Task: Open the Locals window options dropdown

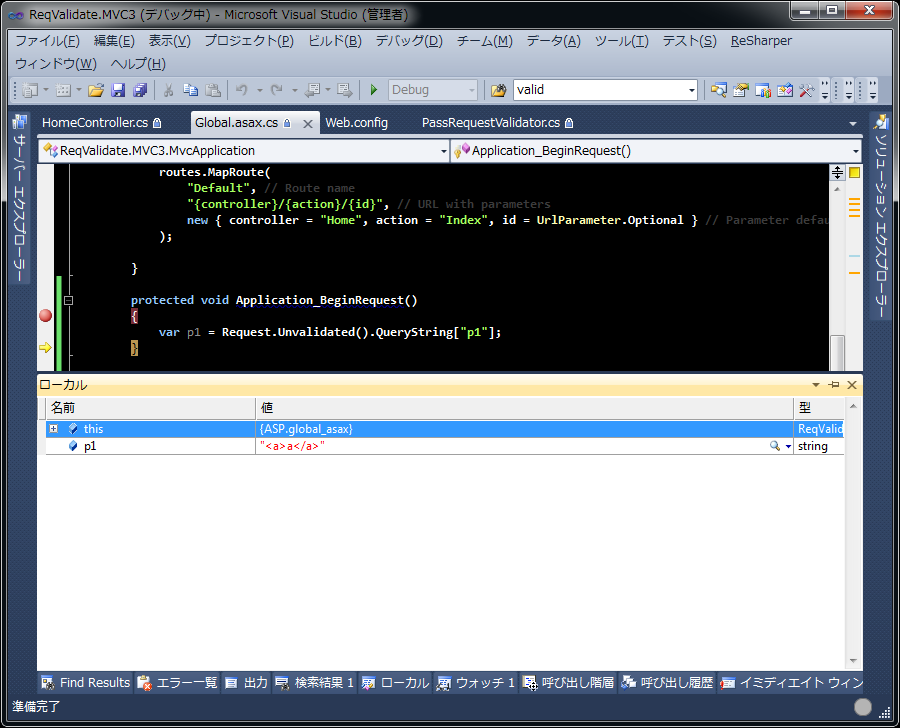Action: click(x=816, y=385)
